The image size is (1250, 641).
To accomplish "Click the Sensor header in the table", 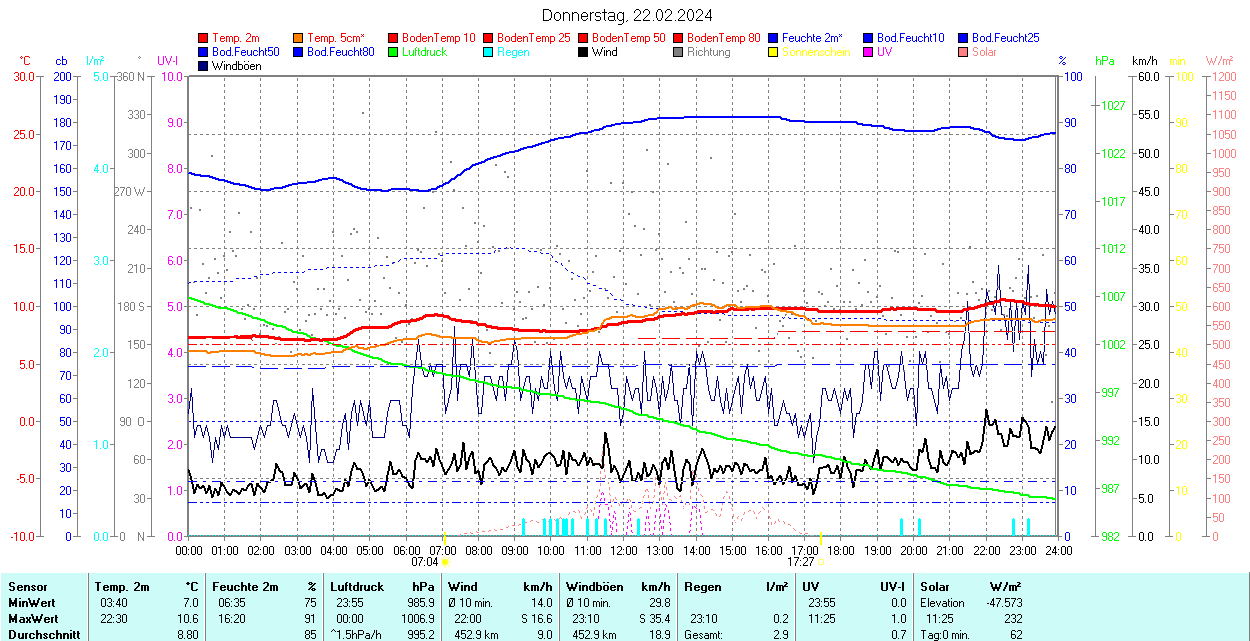I will point(27,587).
